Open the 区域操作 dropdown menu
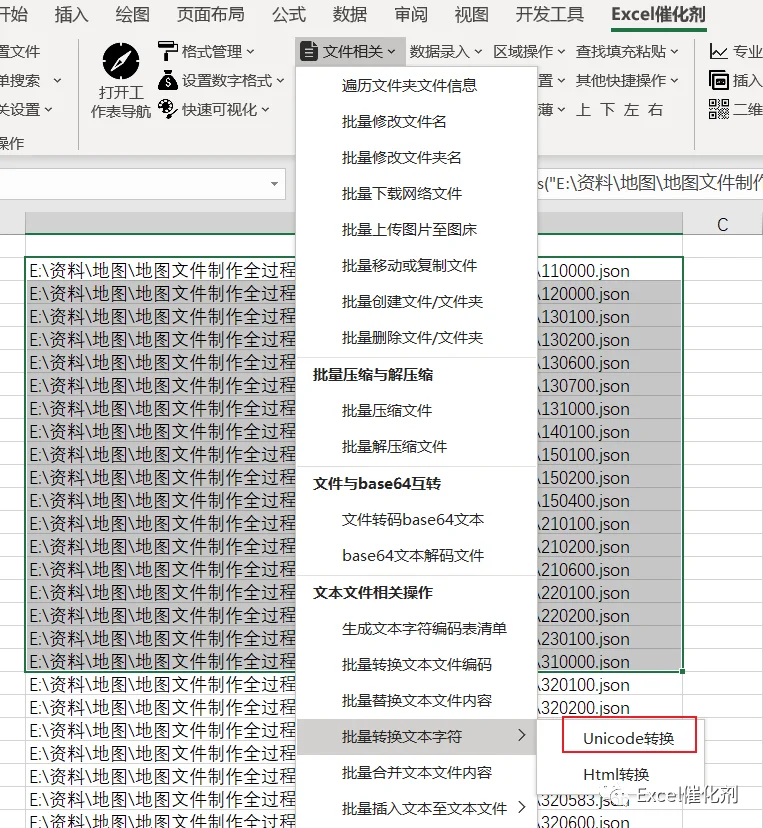This screenshot has width=763, height=828. 529,52
